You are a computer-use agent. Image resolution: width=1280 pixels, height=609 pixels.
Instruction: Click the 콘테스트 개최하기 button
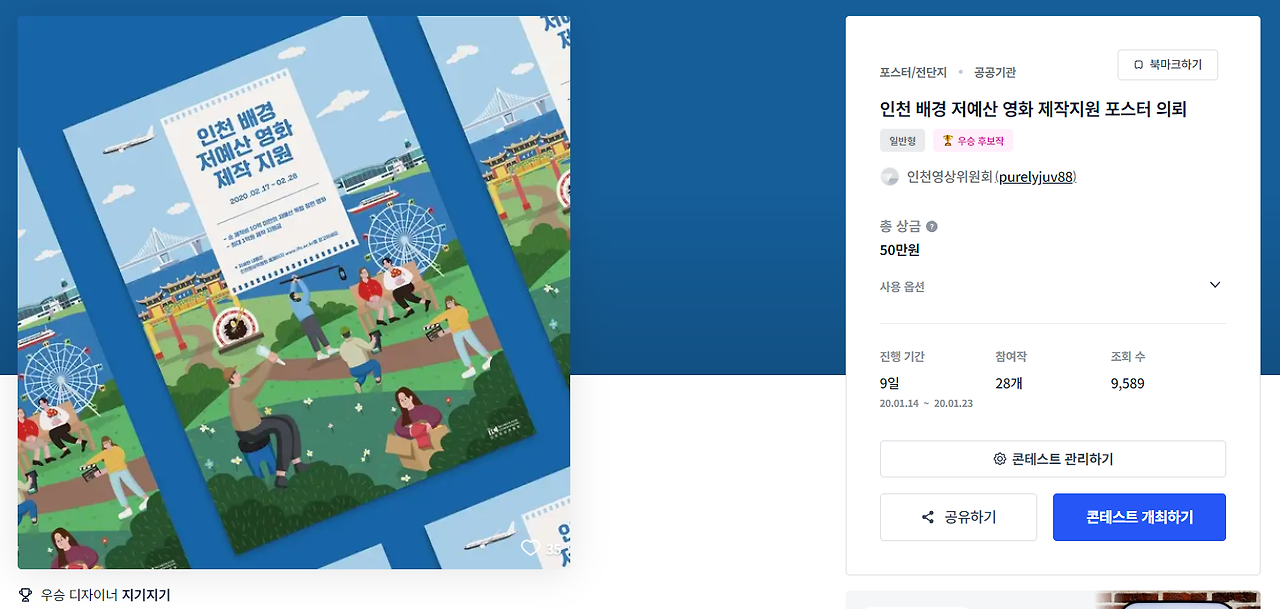[1139, 517]
